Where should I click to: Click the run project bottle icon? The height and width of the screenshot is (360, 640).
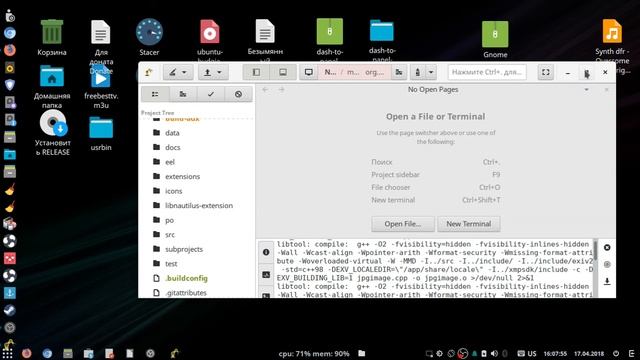(x=417, y=72)
